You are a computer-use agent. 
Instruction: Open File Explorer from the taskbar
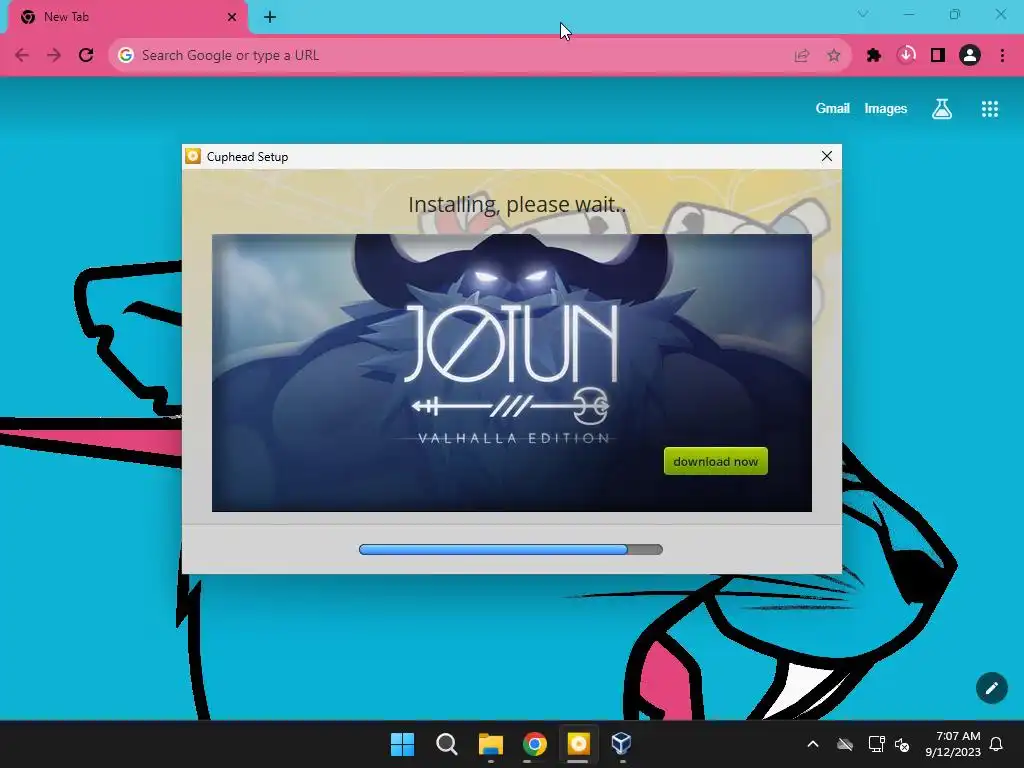[490, 744]
